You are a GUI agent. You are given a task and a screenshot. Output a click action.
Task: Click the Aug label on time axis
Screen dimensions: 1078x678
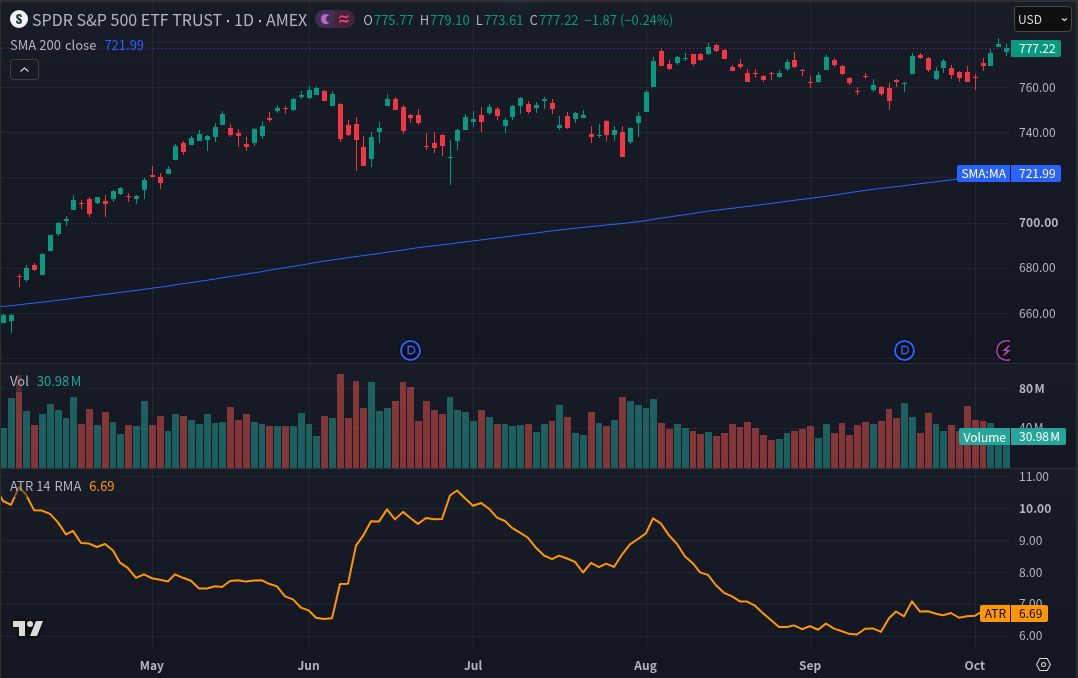point(646,666)
